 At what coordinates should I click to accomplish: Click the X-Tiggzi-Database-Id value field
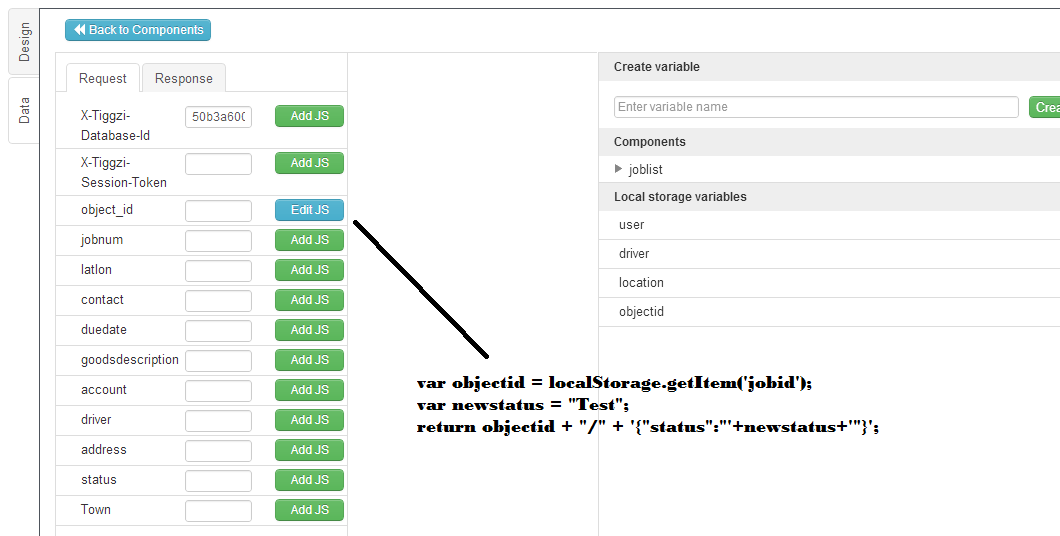pos(218,117)
